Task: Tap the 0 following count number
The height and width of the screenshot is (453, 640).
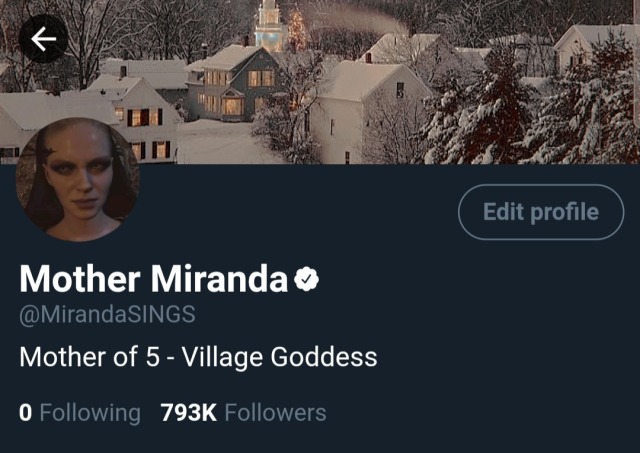Action: [x=25, y=413]
